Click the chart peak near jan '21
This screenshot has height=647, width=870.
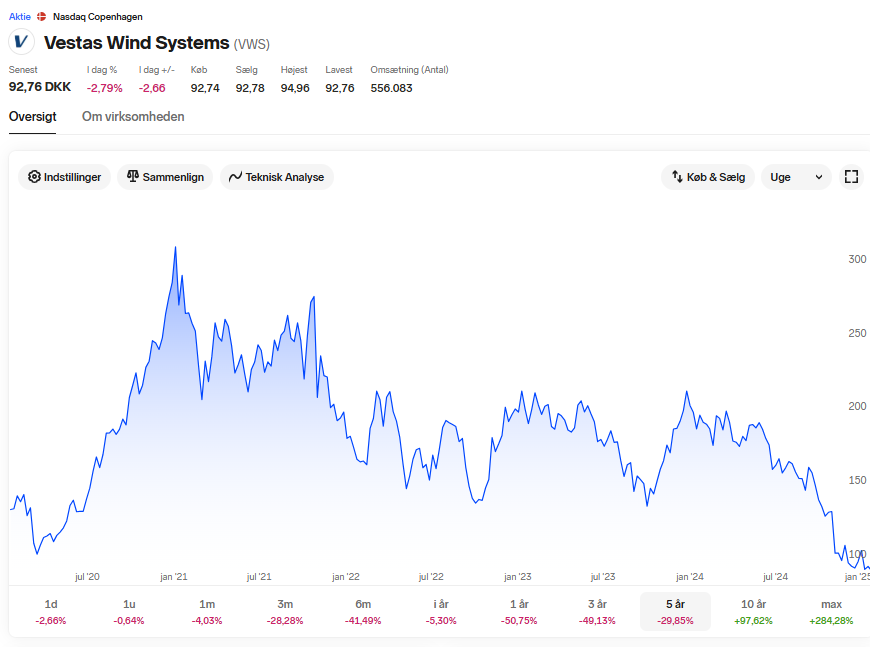click(175, 247)
